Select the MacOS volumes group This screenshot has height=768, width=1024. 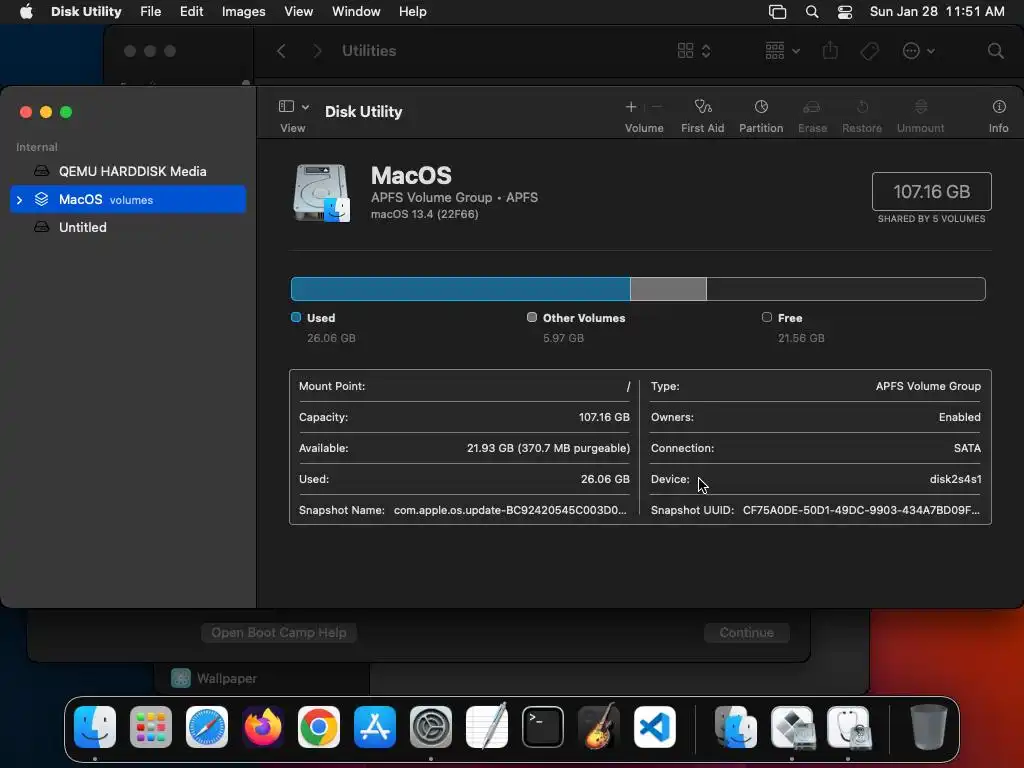128,199
